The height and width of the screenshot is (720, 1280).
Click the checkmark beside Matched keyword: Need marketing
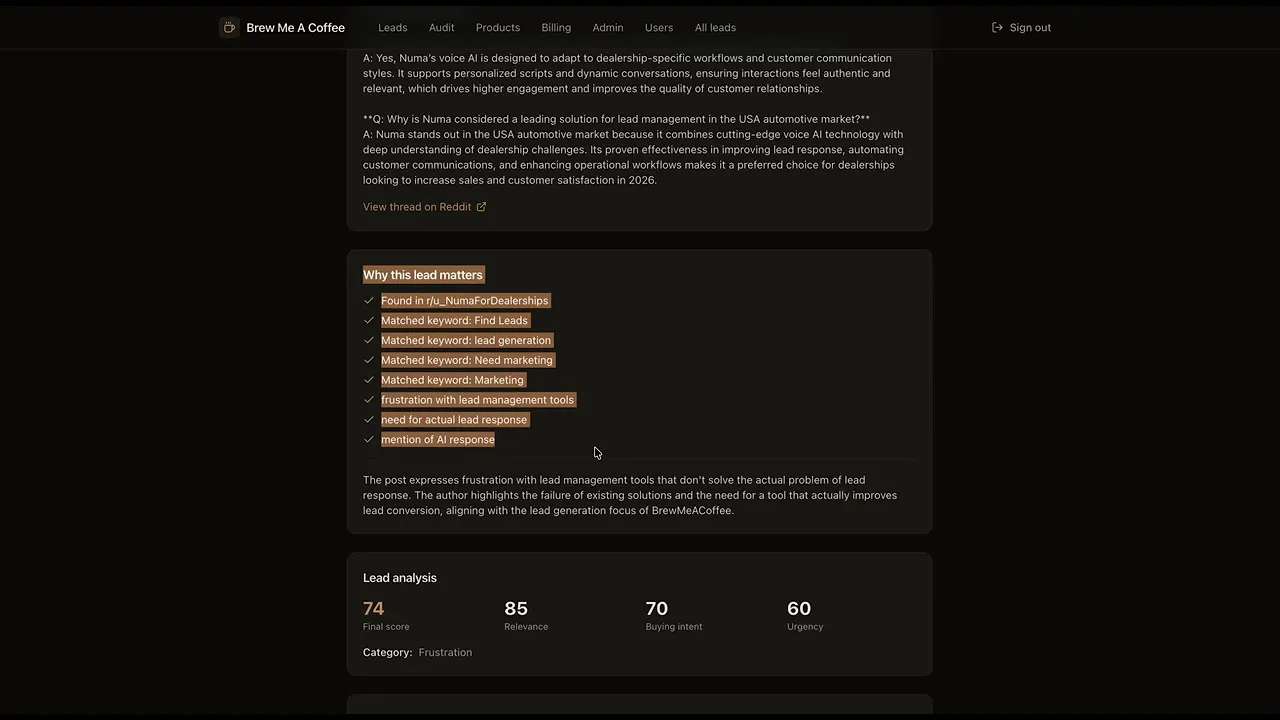pyautogui.click(x=369, y=360)
